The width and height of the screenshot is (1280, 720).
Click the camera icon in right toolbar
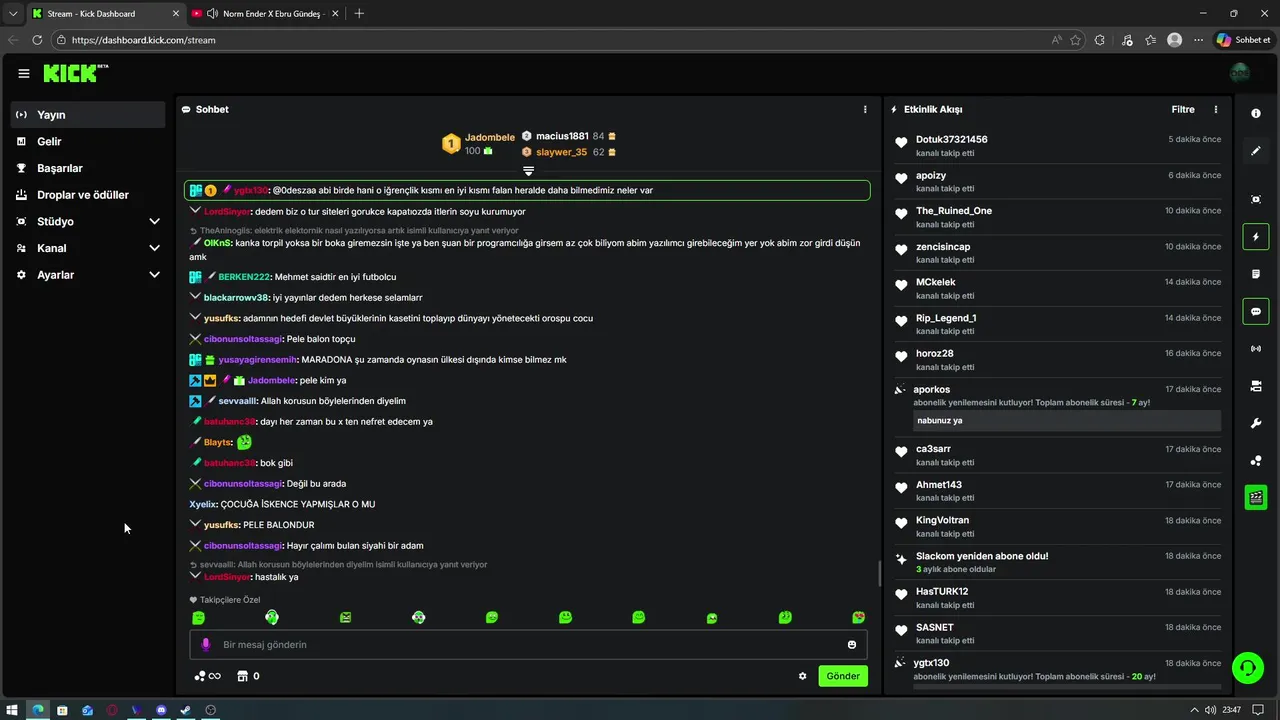point(1256,386)
